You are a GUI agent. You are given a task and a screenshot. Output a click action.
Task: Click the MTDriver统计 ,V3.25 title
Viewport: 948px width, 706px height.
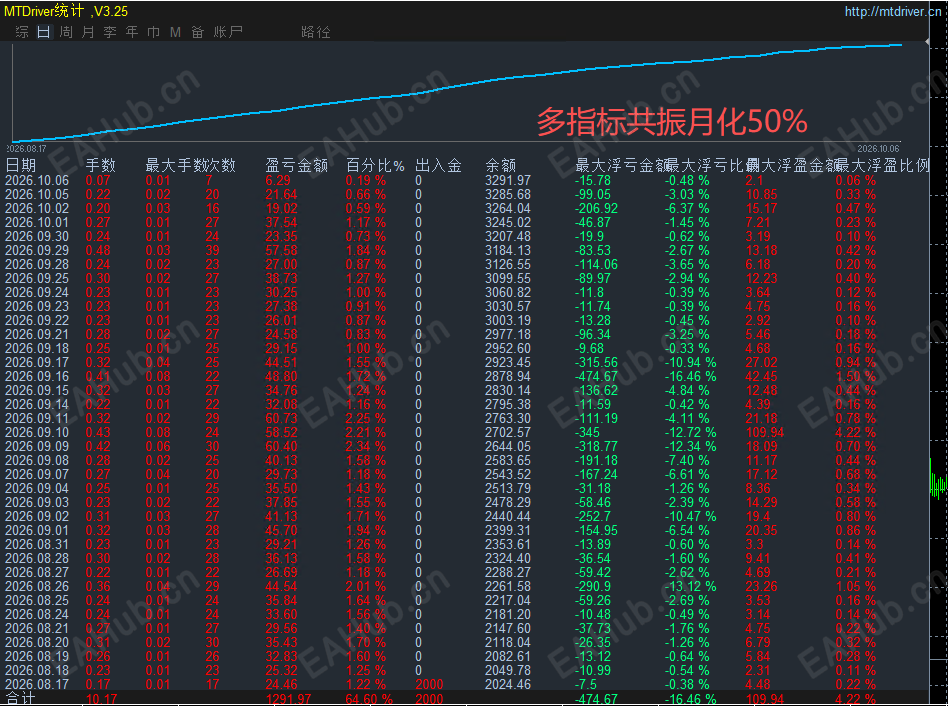tap(66, 11)
